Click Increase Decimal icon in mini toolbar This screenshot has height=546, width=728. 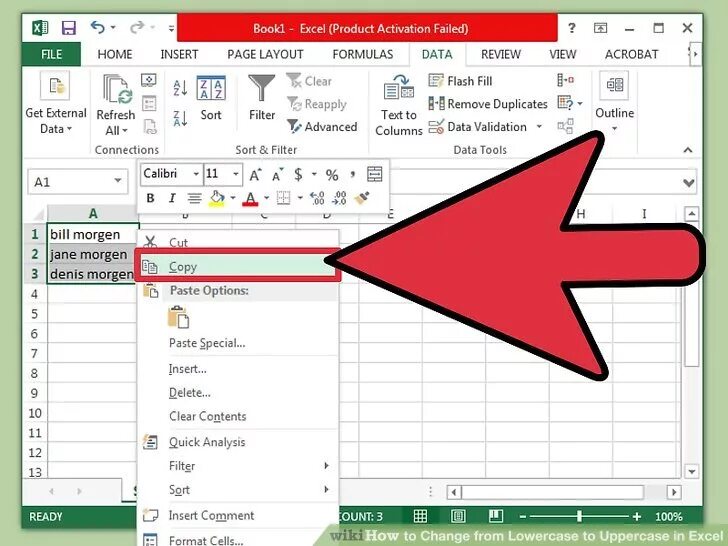click(x=317, y=198)
